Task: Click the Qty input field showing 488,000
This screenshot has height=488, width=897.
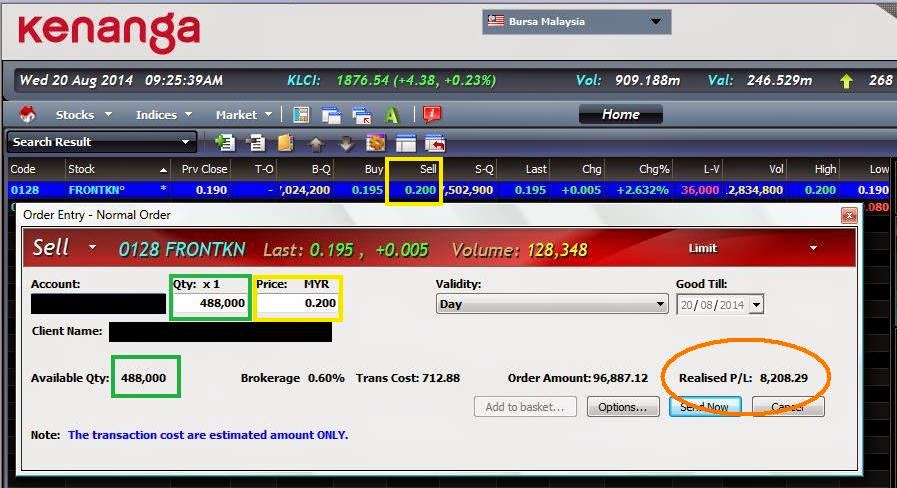Action: pyautogui.click(x=211, y=303)
